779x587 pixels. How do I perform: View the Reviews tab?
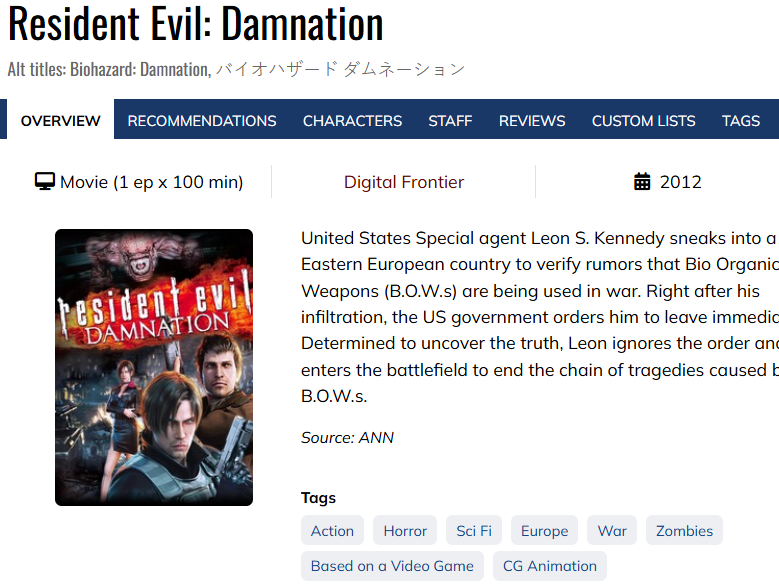click(x=532, y=121)
